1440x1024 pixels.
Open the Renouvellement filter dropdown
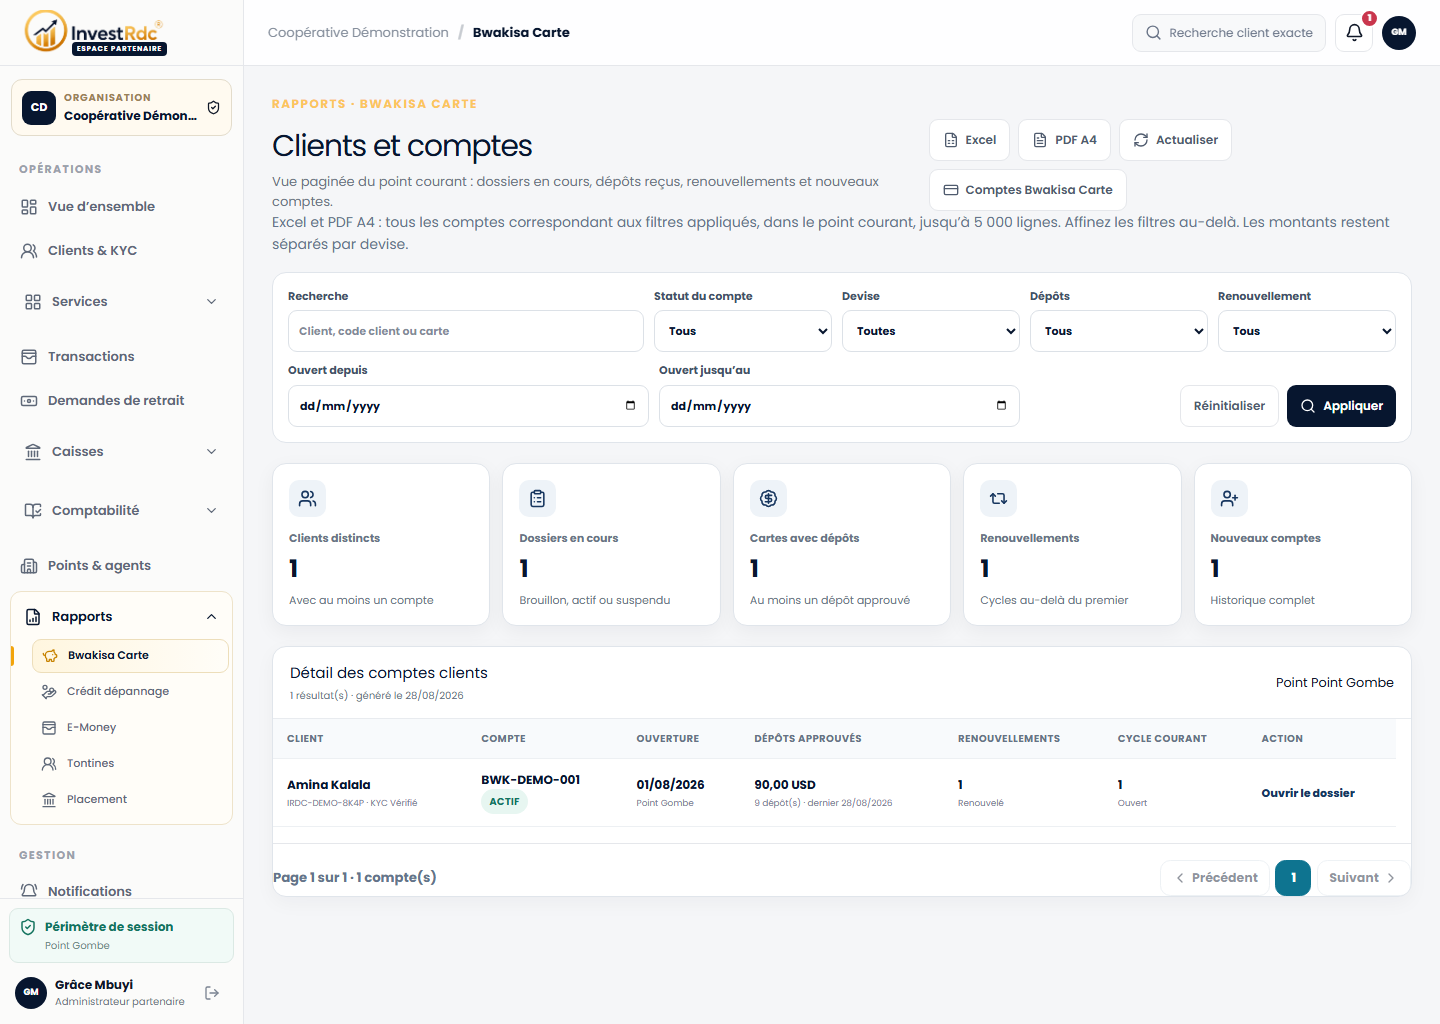(x=1307, y=331)
